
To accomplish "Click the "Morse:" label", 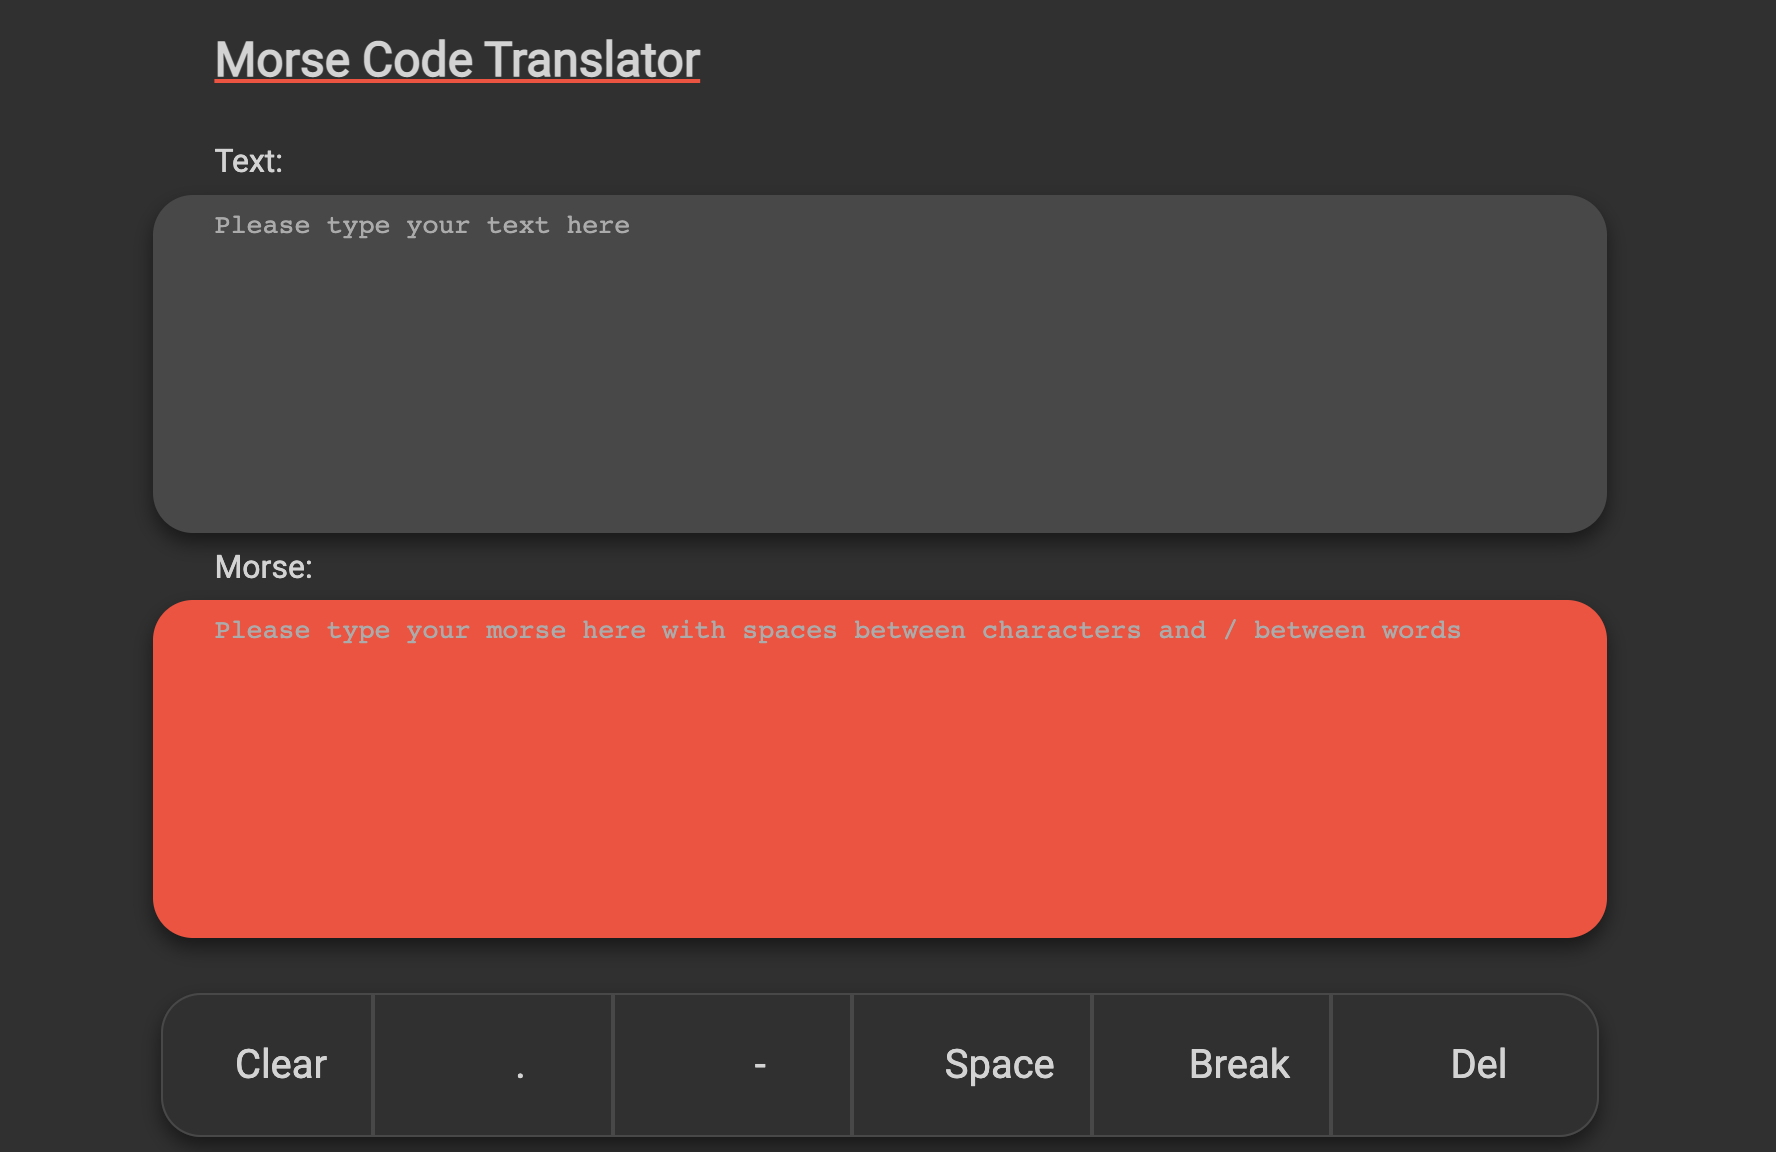I will pyautogui.click(x=263, y=567).
